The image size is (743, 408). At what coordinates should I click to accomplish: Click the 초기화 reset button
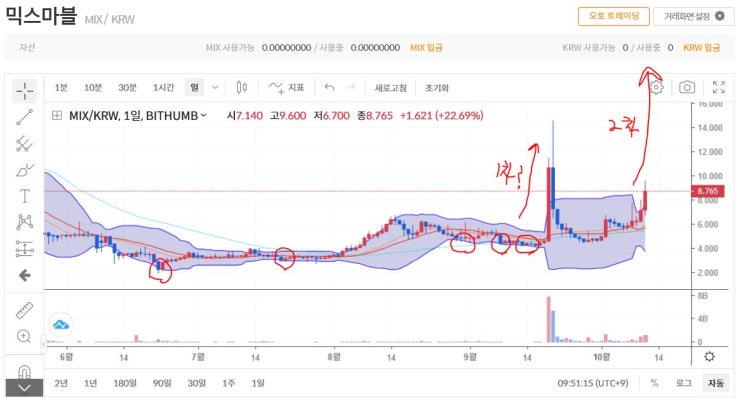point(436,88)
